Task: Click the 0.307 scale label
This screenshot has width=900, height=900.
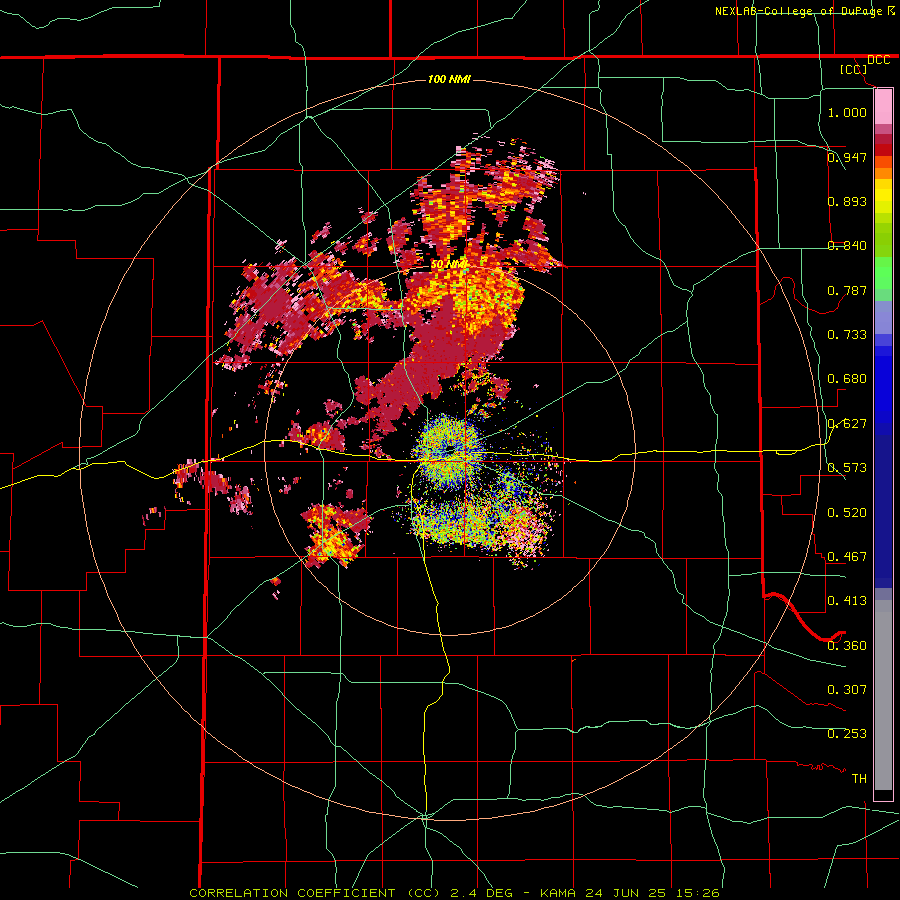Action: [x=847, y=690]
